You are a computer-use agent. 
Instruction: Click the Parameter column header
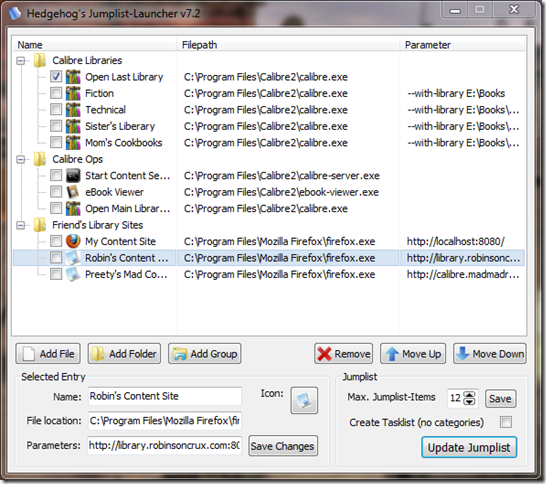463,45
